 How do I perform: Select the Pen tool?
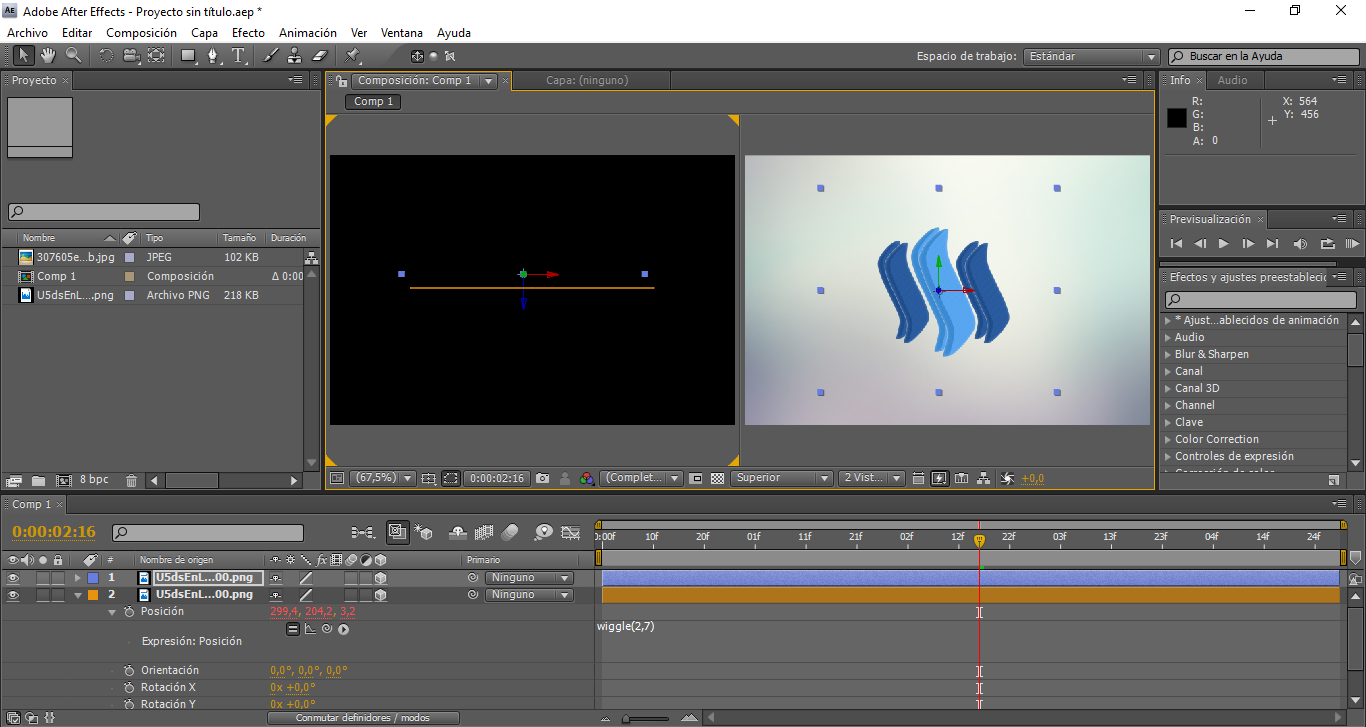213,56
